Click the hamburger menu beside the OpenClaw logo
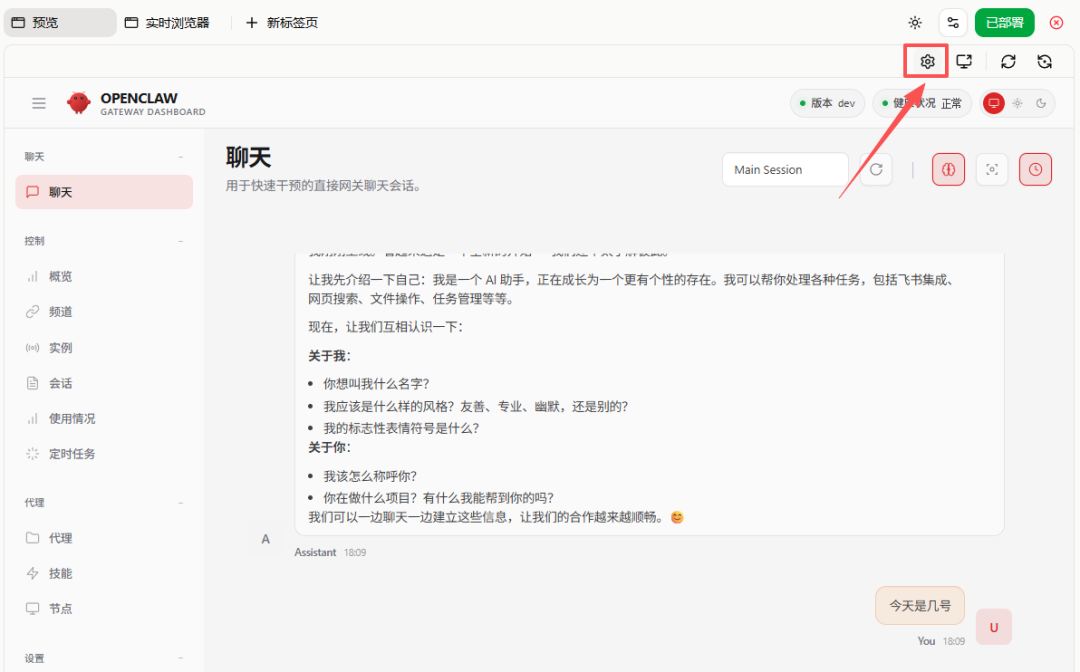 38,103
